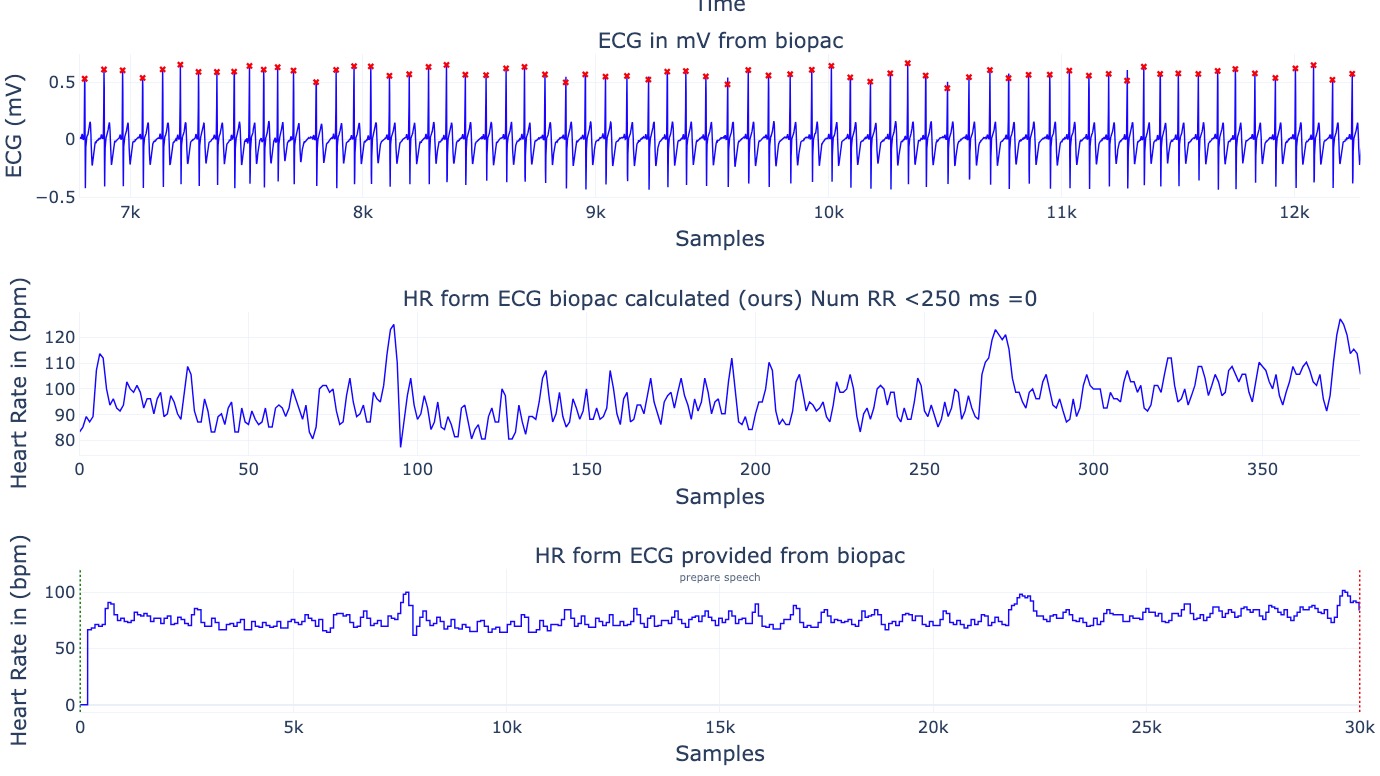The width and height of the screenshot is (1380, 776).
Task: Click the 0.5 tick on the ECG y-axis
Action: point(61,81)
